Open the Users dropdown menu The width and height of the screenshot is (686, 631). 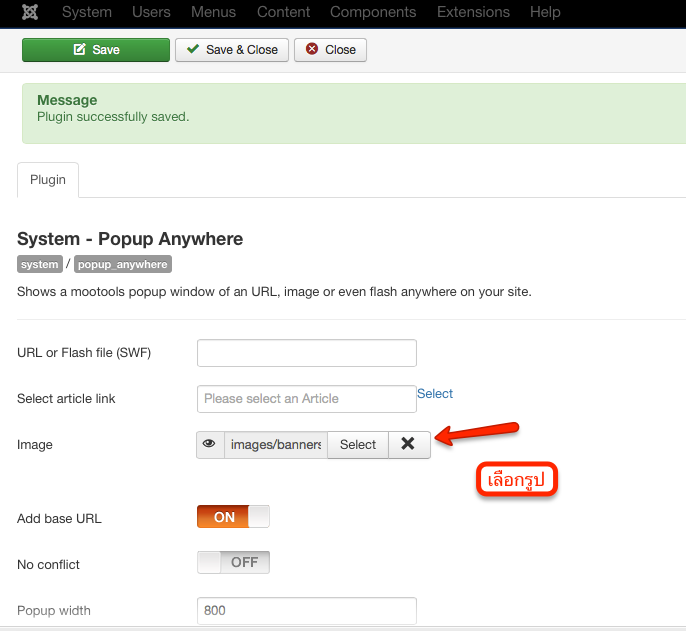(151, 12)
